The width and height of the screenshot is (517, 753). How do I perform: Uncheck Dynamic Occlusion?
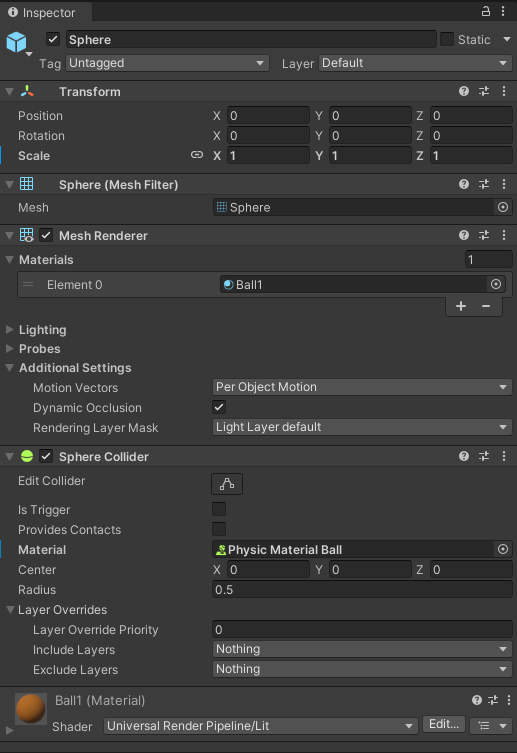coord(219,407)
